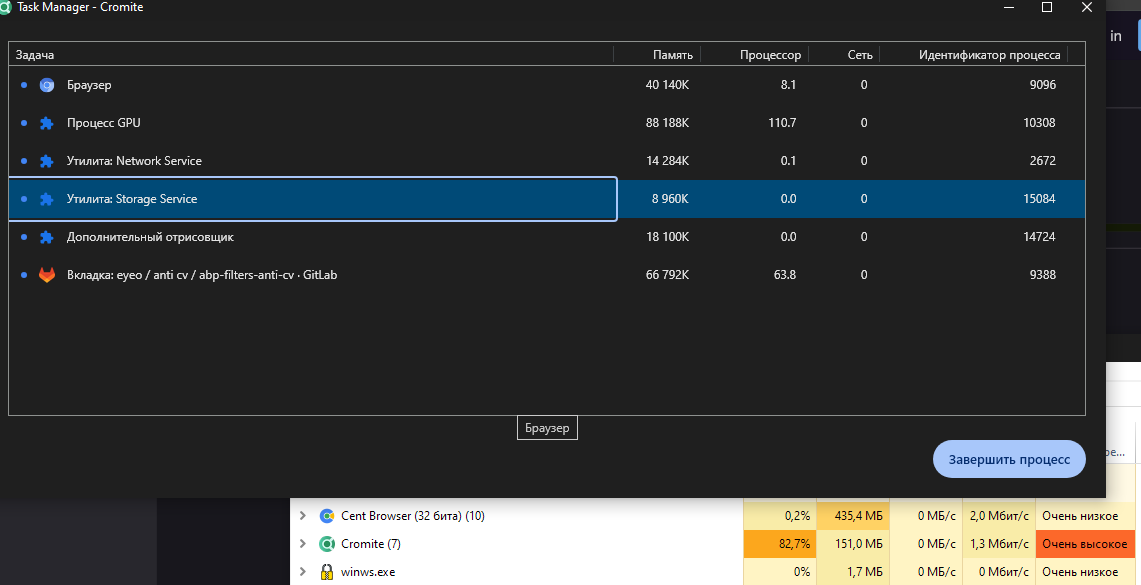Expand the Cromite process group
Screen dimensions: 1141x585
point(303,544)
